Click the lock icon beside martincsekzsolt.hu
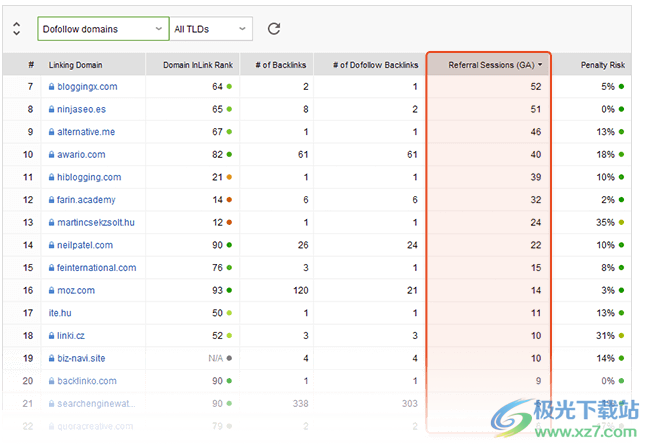The image size is (650, 448). [51, 223]
